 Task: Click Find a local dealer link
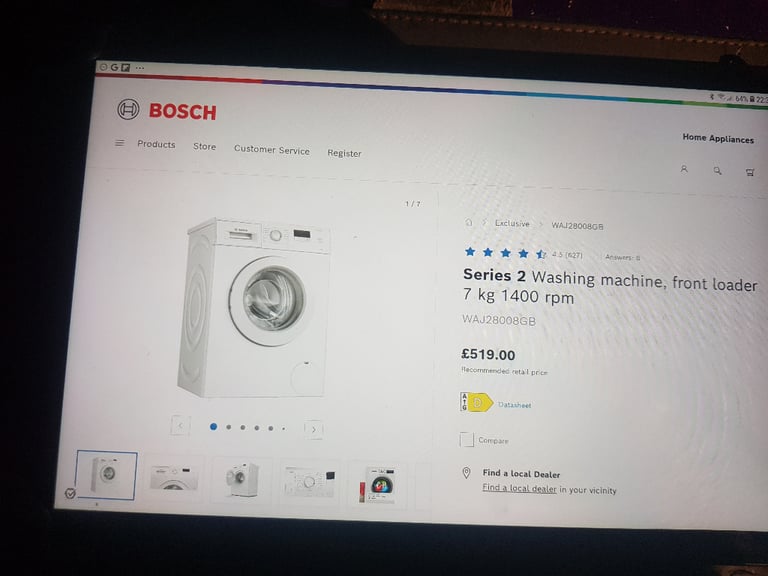tap(519, 488)
